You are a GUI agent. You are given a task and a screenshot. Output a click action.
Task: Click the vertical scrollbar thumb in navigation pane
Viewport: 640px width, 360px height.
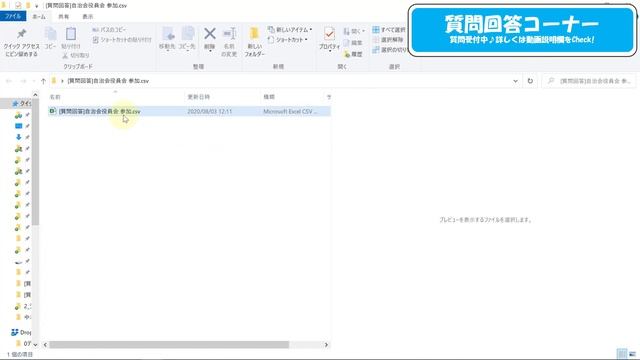(36, 162)
